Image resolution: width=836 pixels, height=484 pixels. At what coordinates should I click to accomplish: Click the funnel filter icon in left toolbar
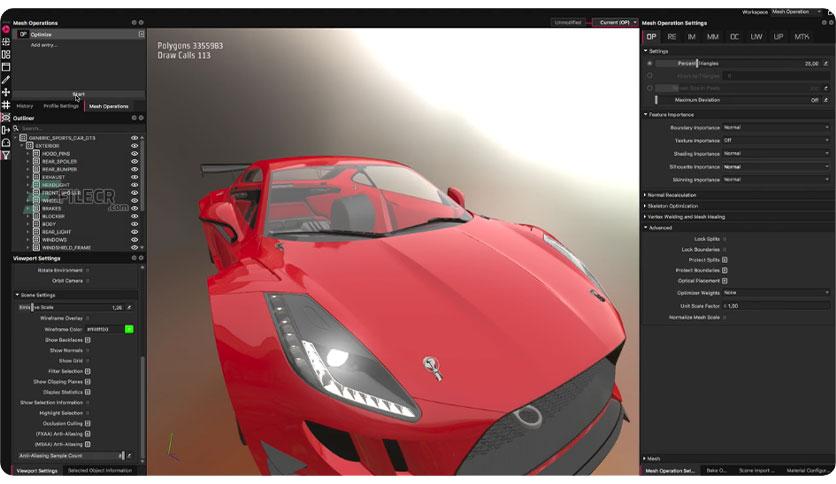(6, 155)
